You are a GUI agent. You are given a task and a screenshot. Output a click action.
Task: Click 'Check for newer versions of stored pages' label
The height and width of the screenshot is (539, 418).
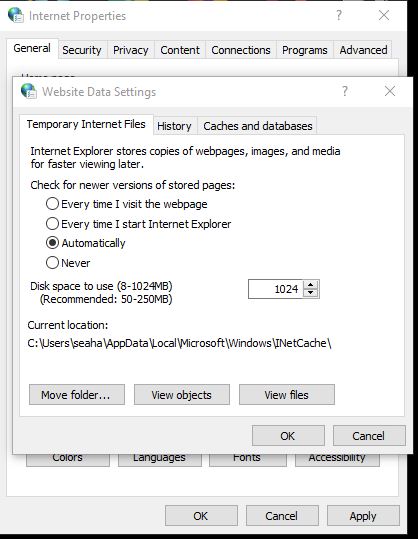point(132,185)
